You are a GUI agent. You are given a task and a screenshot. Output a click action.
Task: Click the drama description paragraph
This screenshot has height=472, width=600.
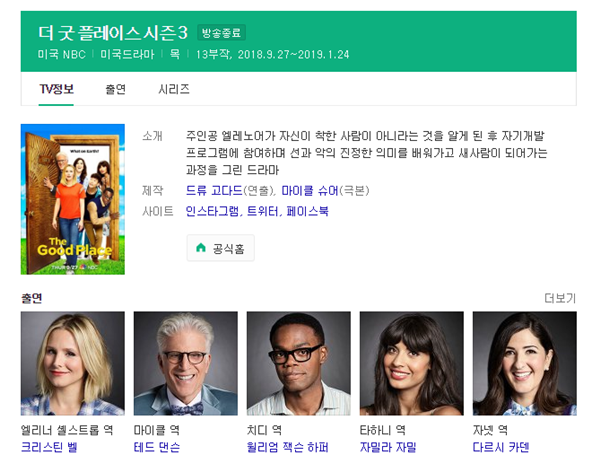point(367,152)
